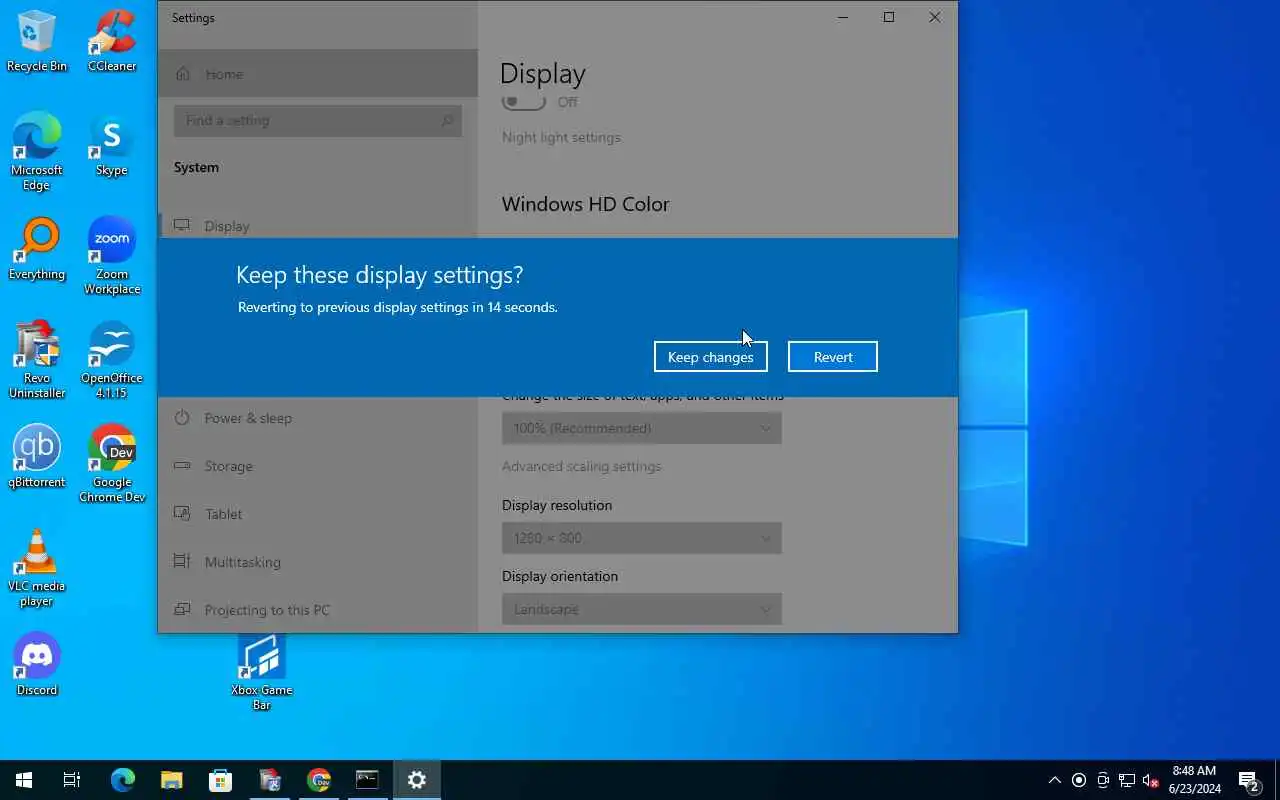Image resolution: width=1280 pixels, height=800 pixels.
Task: Click the Meet Now camera tray icon
Action: 1102,780
